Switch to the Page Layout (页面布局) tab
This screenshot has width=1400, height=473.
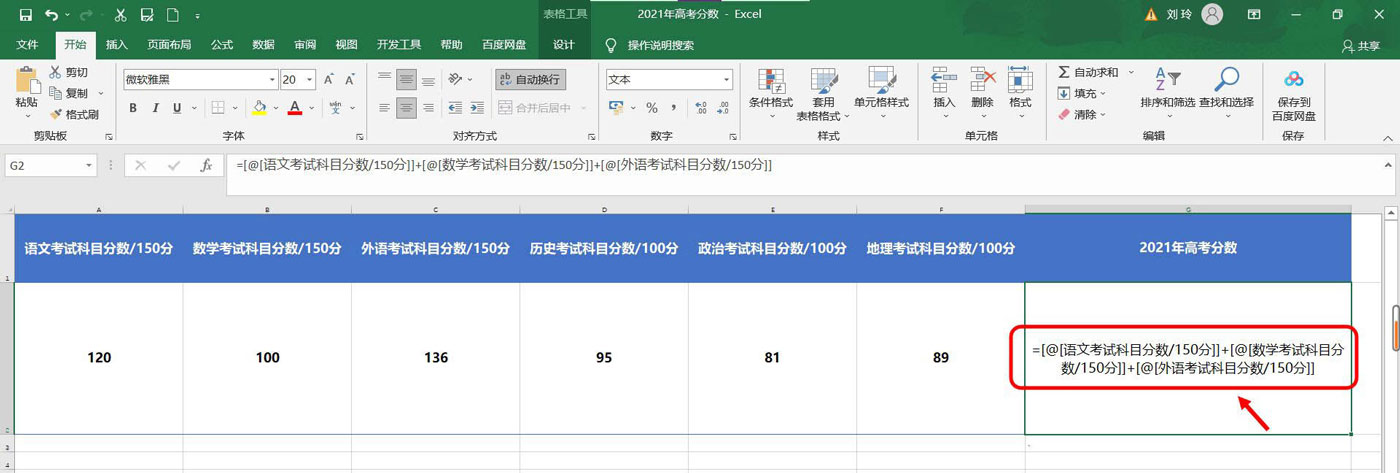pyautogui.click(x=169, y=45)
